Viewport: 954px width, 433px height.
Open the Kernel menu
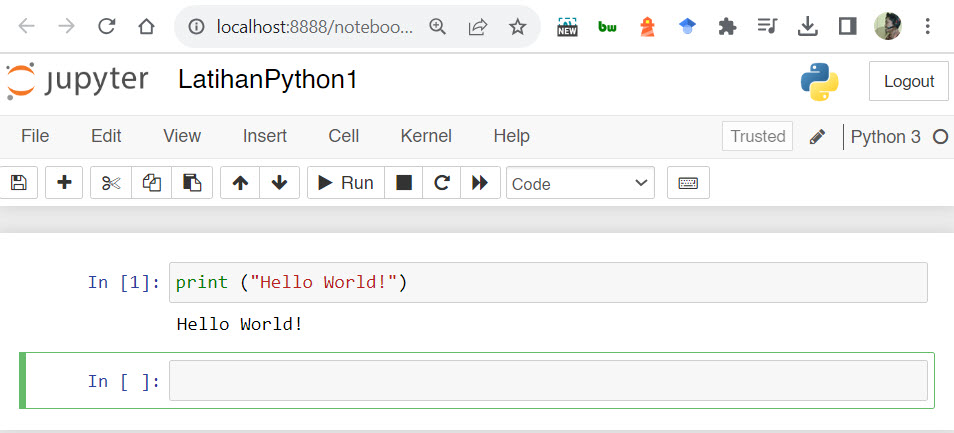(426, 136)
